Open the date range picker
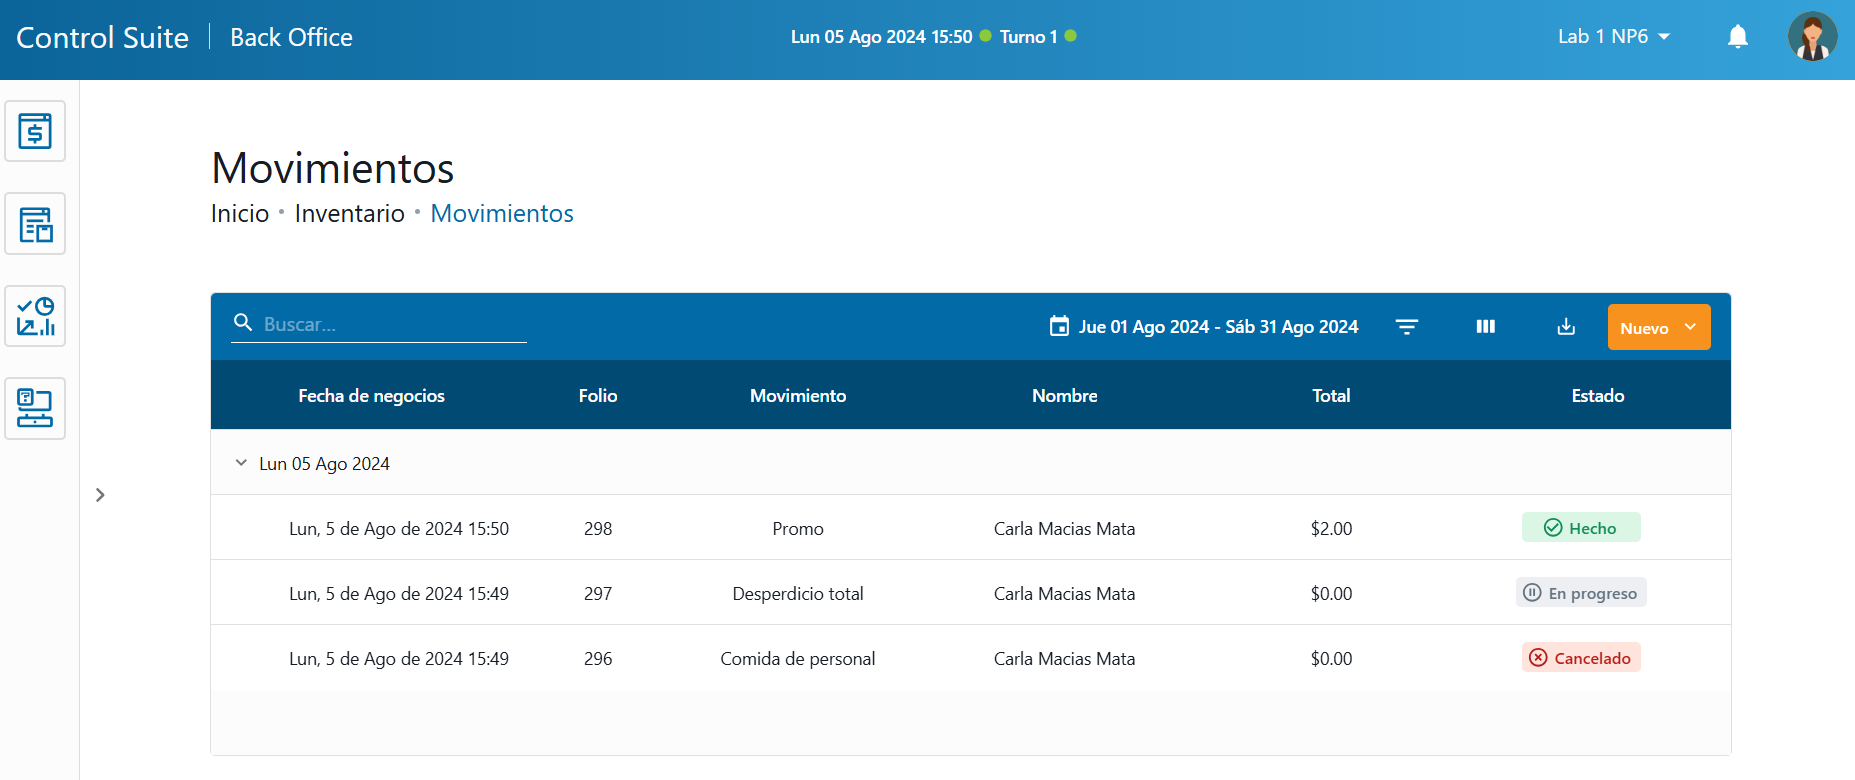The image size is (1855, 780). 1204,327
